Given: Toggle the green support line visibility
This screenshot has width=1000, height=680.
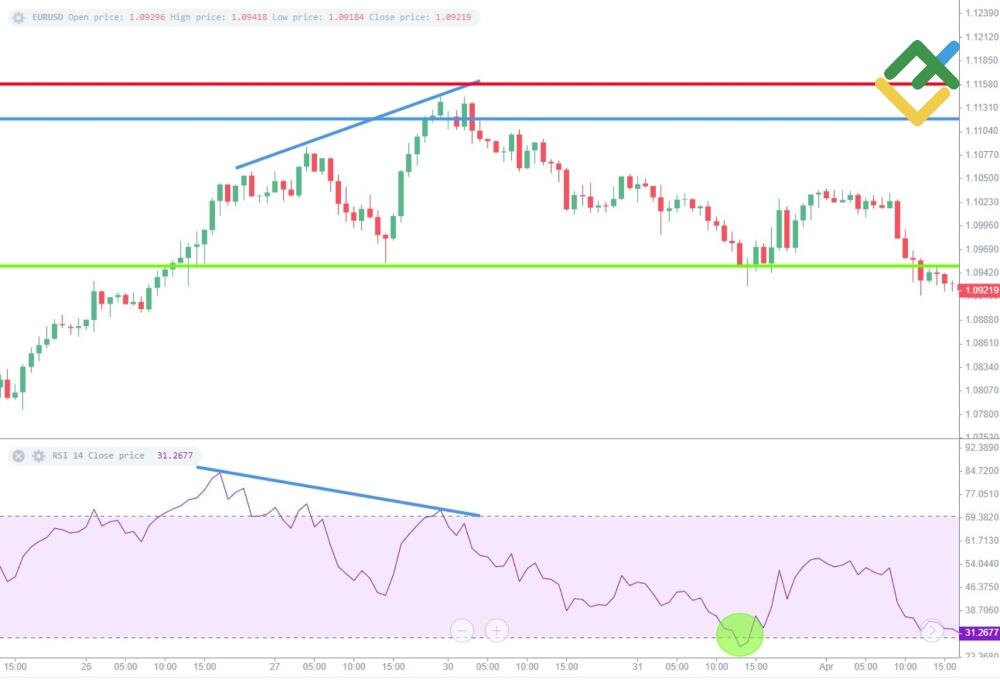Looking at the screenshot, I should (500, 267).
